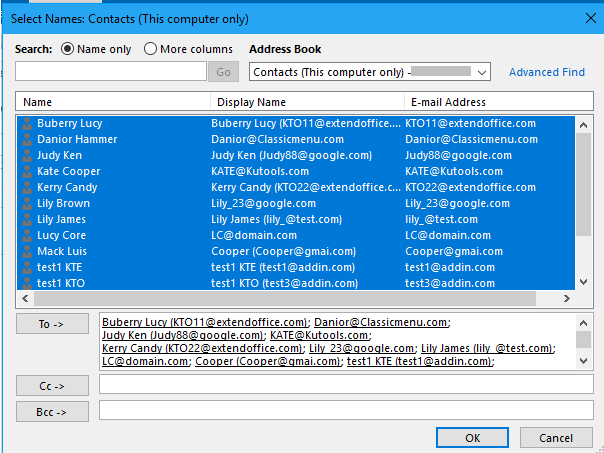
Task: Click contact icon beside Kerry Candy
Action: pyautogui.click(x=27, y=187)
